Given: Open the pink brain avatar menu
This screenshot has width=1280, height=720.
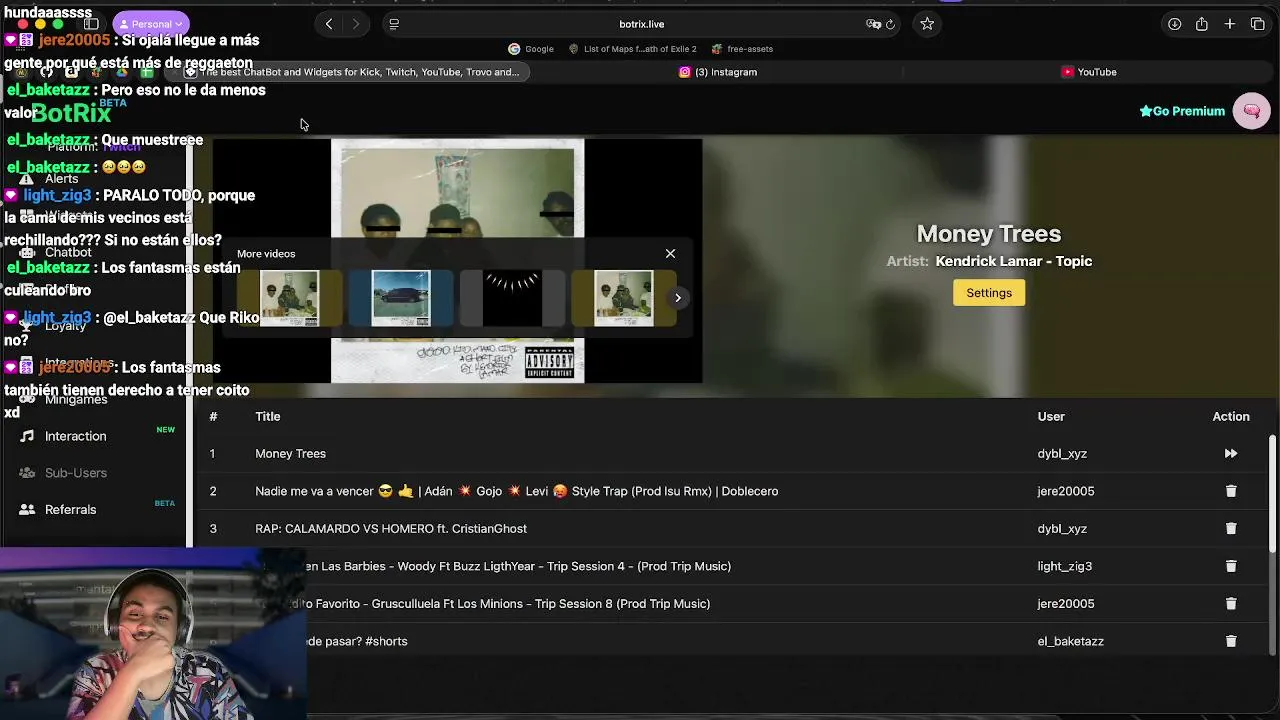Looking at the screenshot, I should click(x=1251, y=111).
